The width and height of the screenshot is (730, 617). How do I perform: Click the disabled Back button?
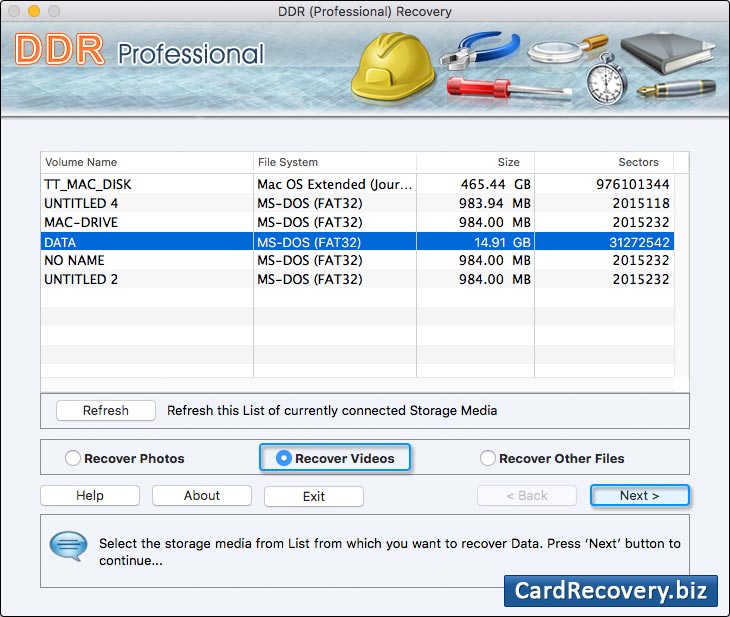(x=527, y=495)
